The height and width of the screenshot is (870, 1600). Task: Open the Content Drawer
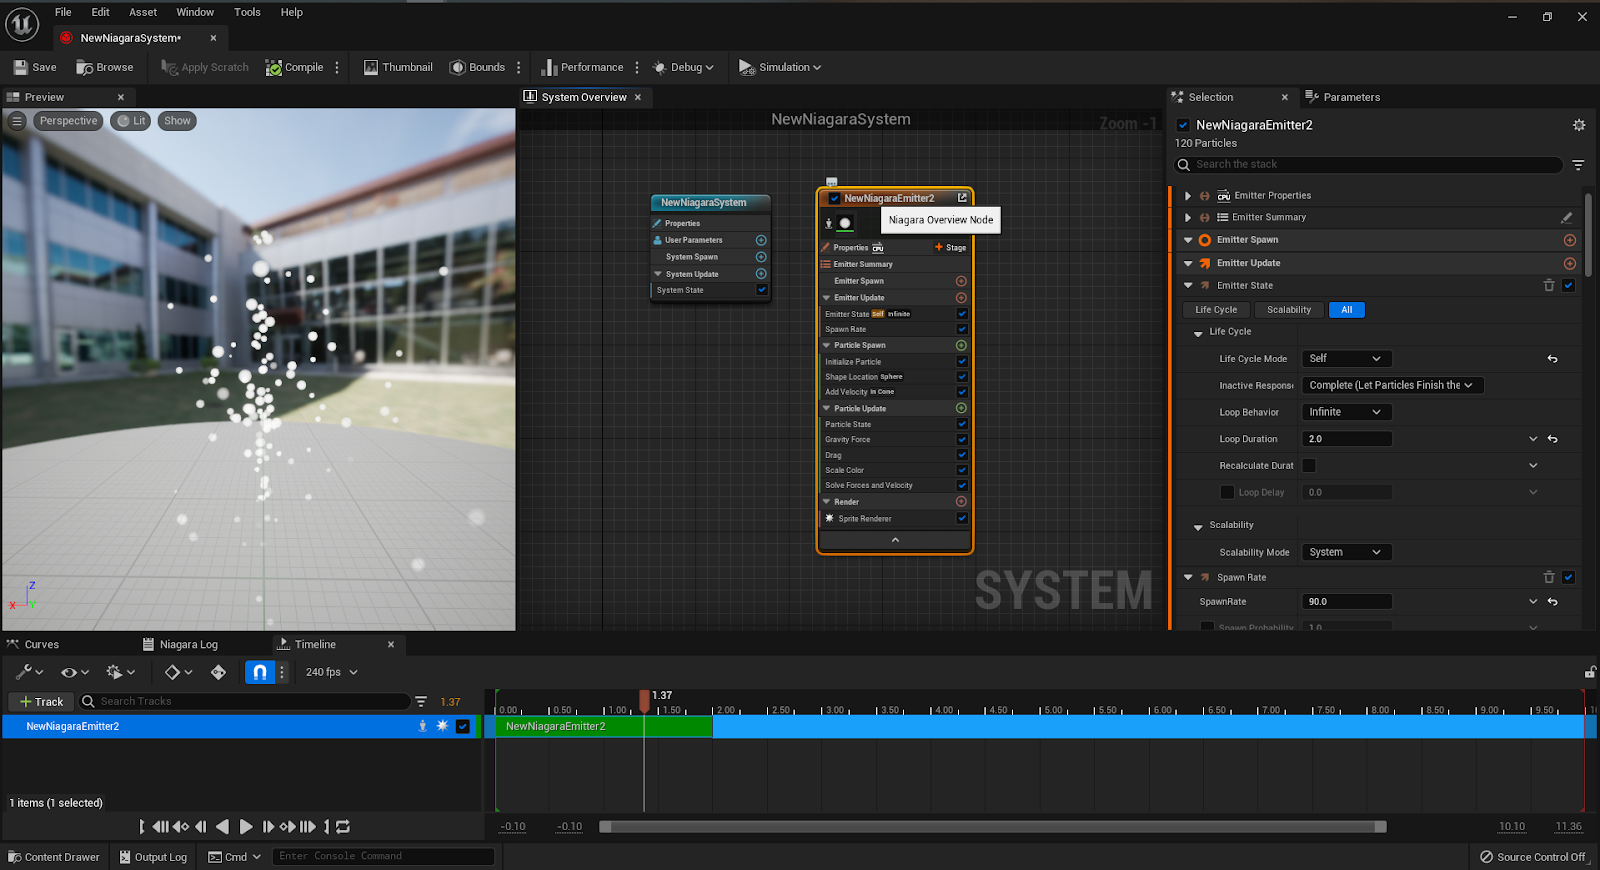pyautogui.click(x=54, y=857)
